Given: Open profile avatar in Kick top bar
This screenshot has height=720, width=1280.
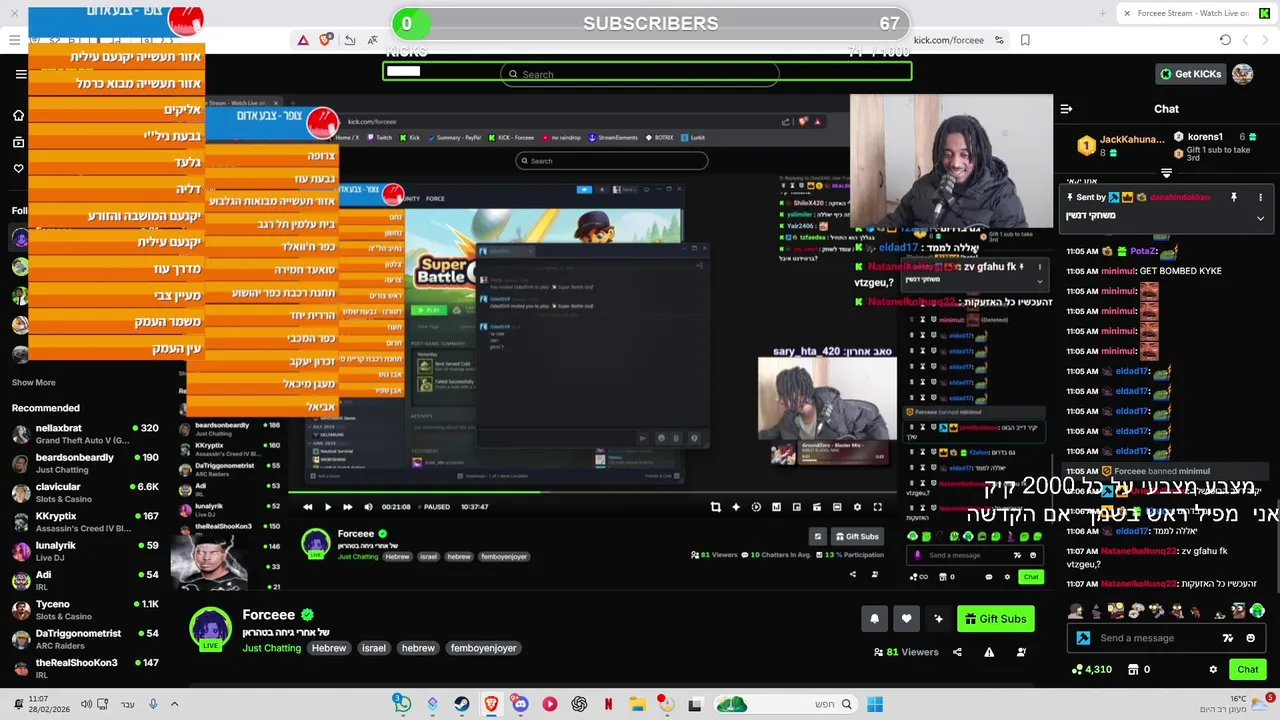Looking at the screenshot, I should pos(1242,74).
